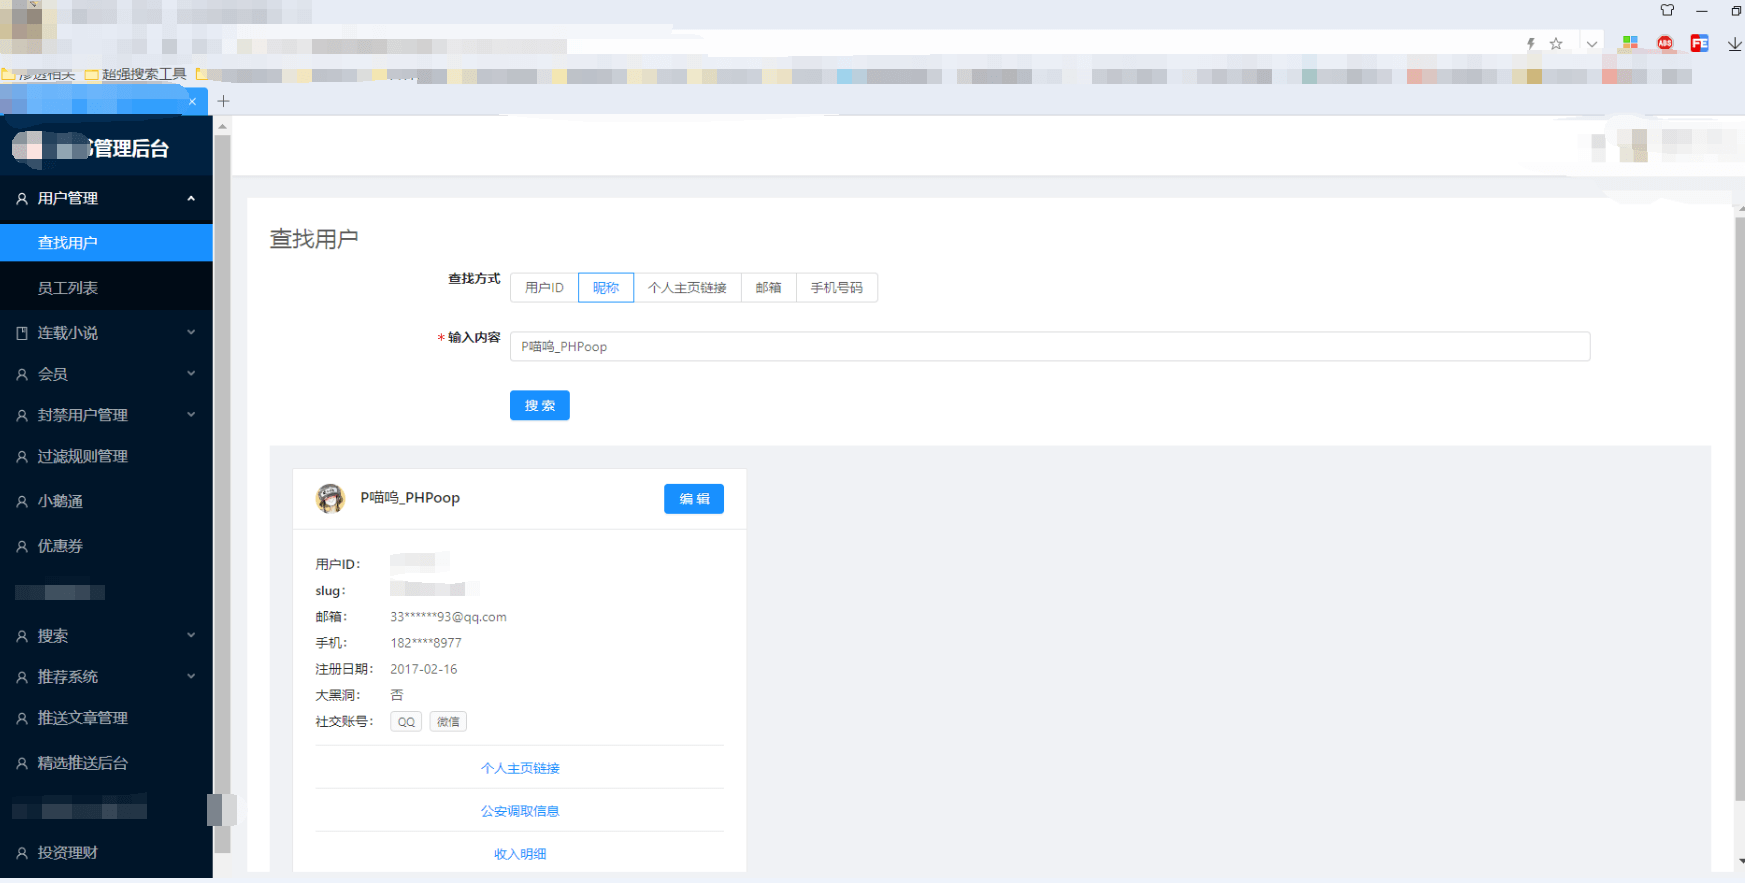Click the 连载小说 document icon
1745x883 pixels.
click(22, 333)
